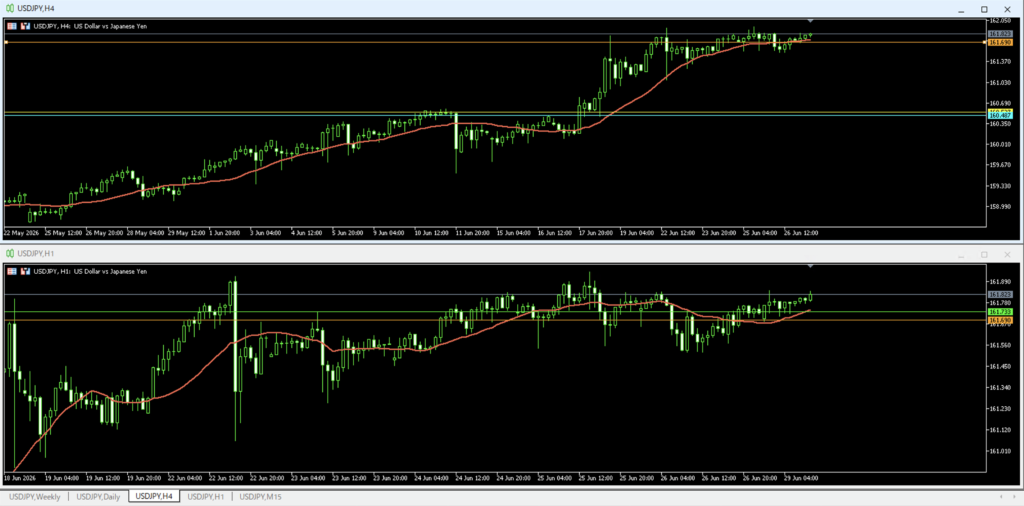Screen dimensions: 1024x506
Task: Switch to the USDJPY,Weekly tab
Action: point(35,497)
